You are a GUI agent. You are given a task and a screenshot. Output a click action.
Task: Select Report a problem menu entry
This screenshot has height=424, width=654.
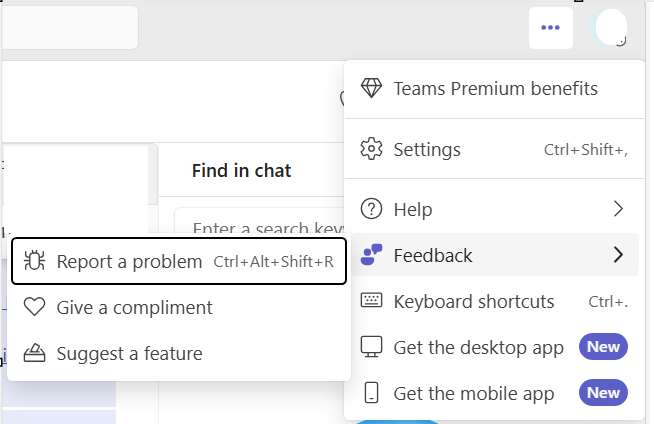(x=129, y=262)
